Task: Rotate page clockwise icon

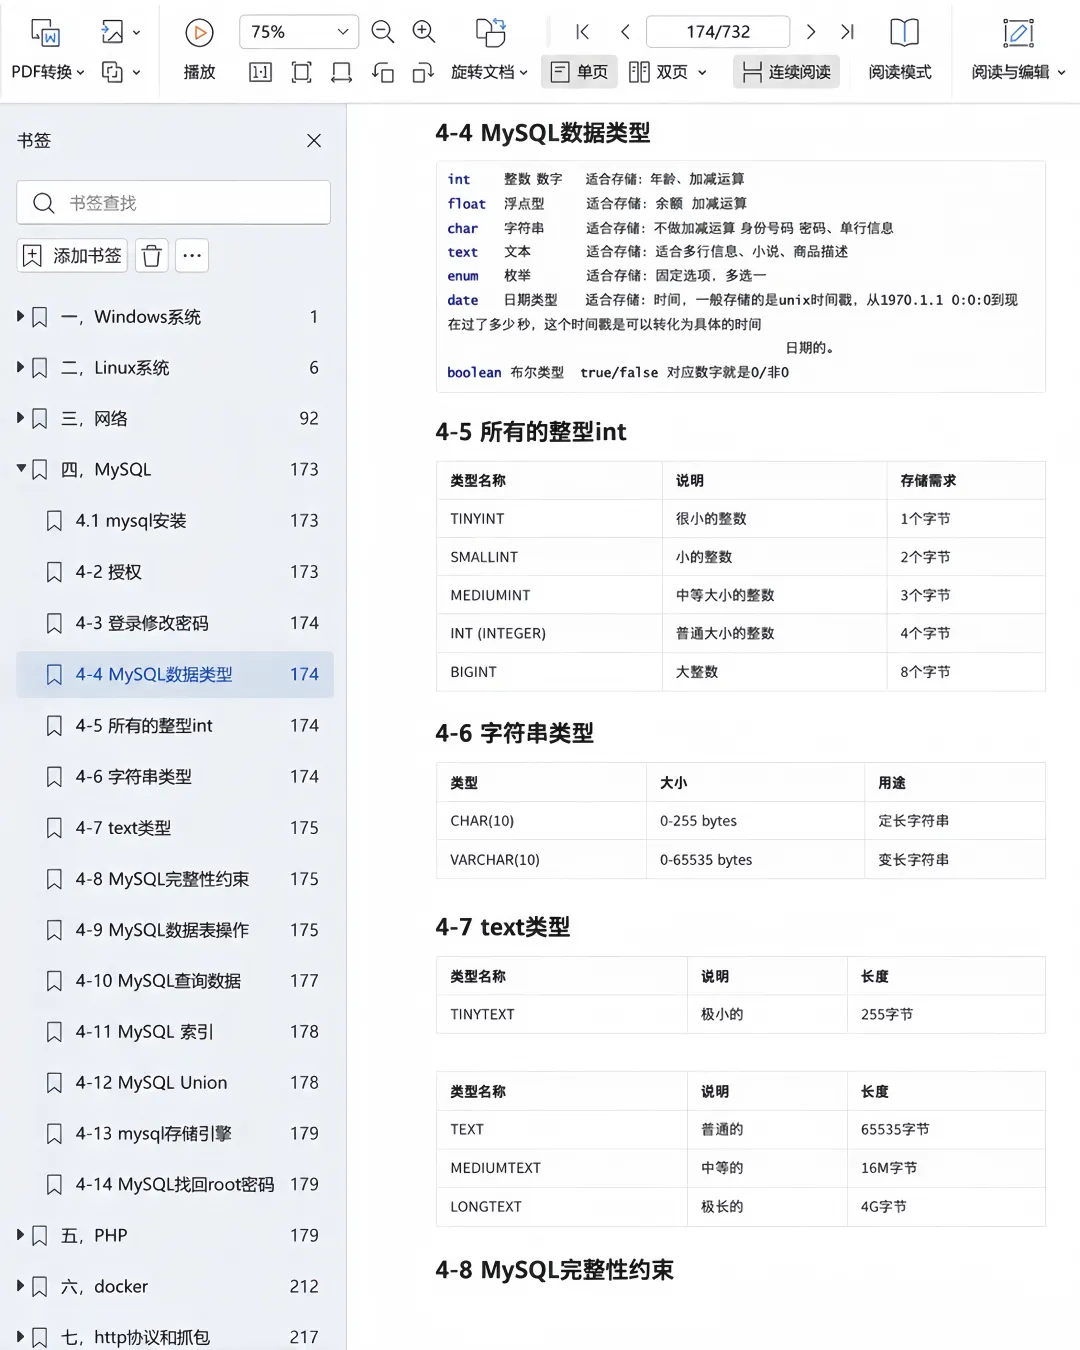Action: click(423, 72)
